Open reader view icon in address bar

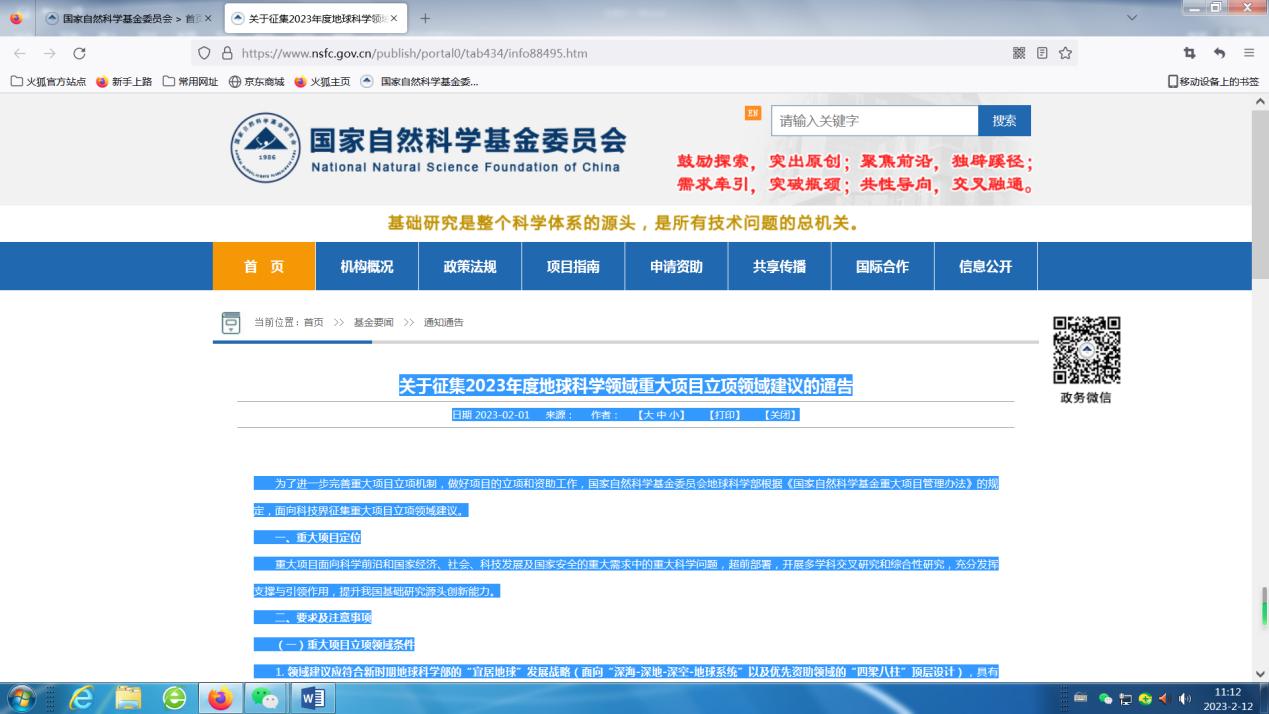(1042, 53)
